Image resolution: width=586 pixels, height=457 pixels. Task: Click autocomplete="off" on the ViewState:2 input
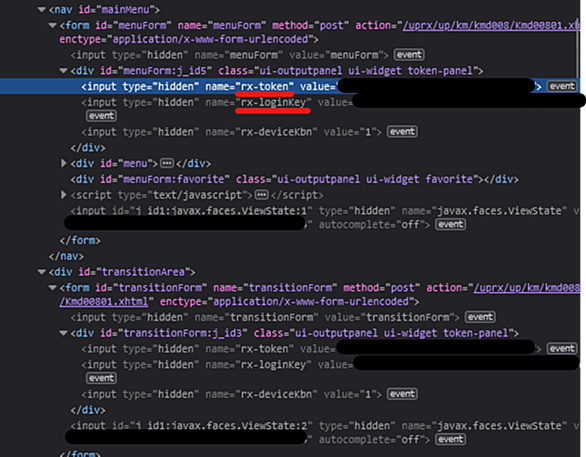point(371,439)
